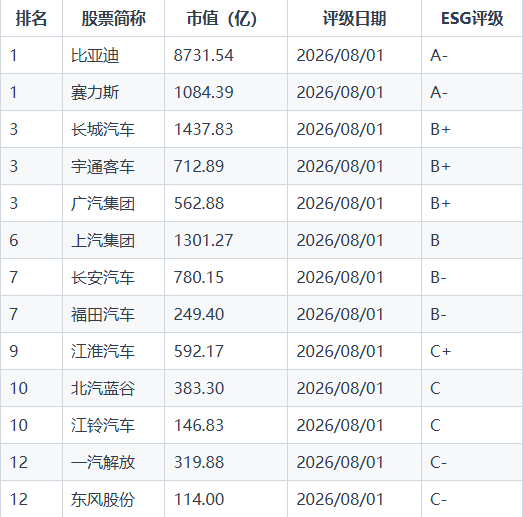Click the rating date in 比亚迪 row

click(340, 55)
